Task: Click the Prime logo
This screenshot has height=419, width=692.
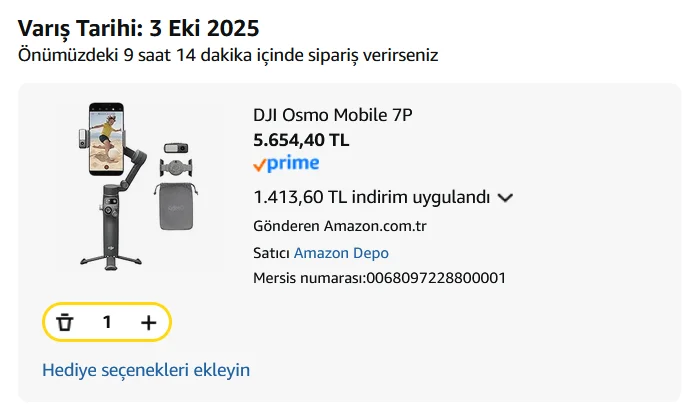Action: click(x=286, y=163)
